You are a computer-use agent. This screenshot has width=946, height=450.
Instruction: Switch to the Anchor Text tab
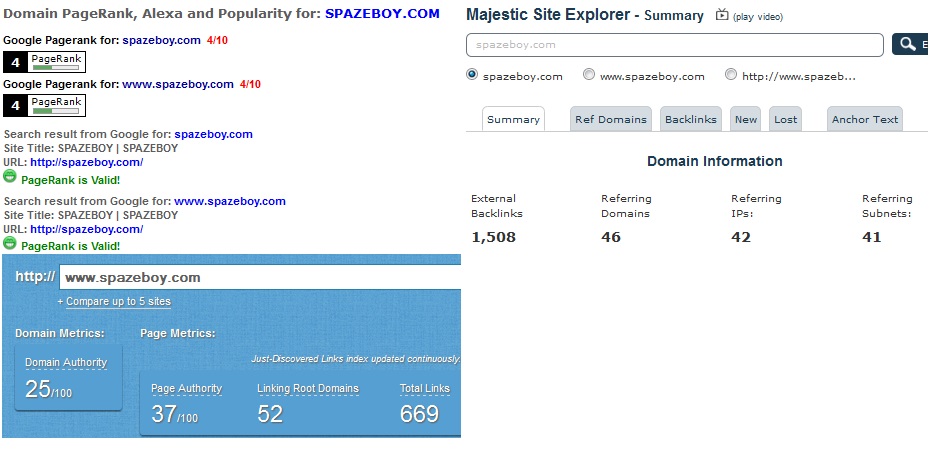pyautogui.click(x=865, y=119)
